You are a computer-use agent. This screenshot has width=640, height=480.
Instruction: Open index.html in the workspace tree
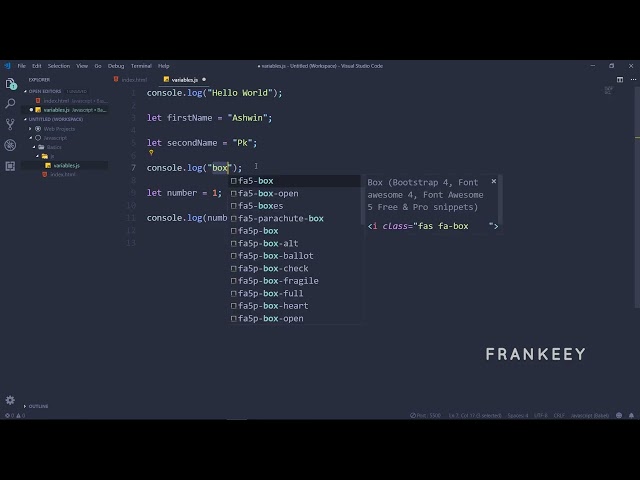coord(65,174)
